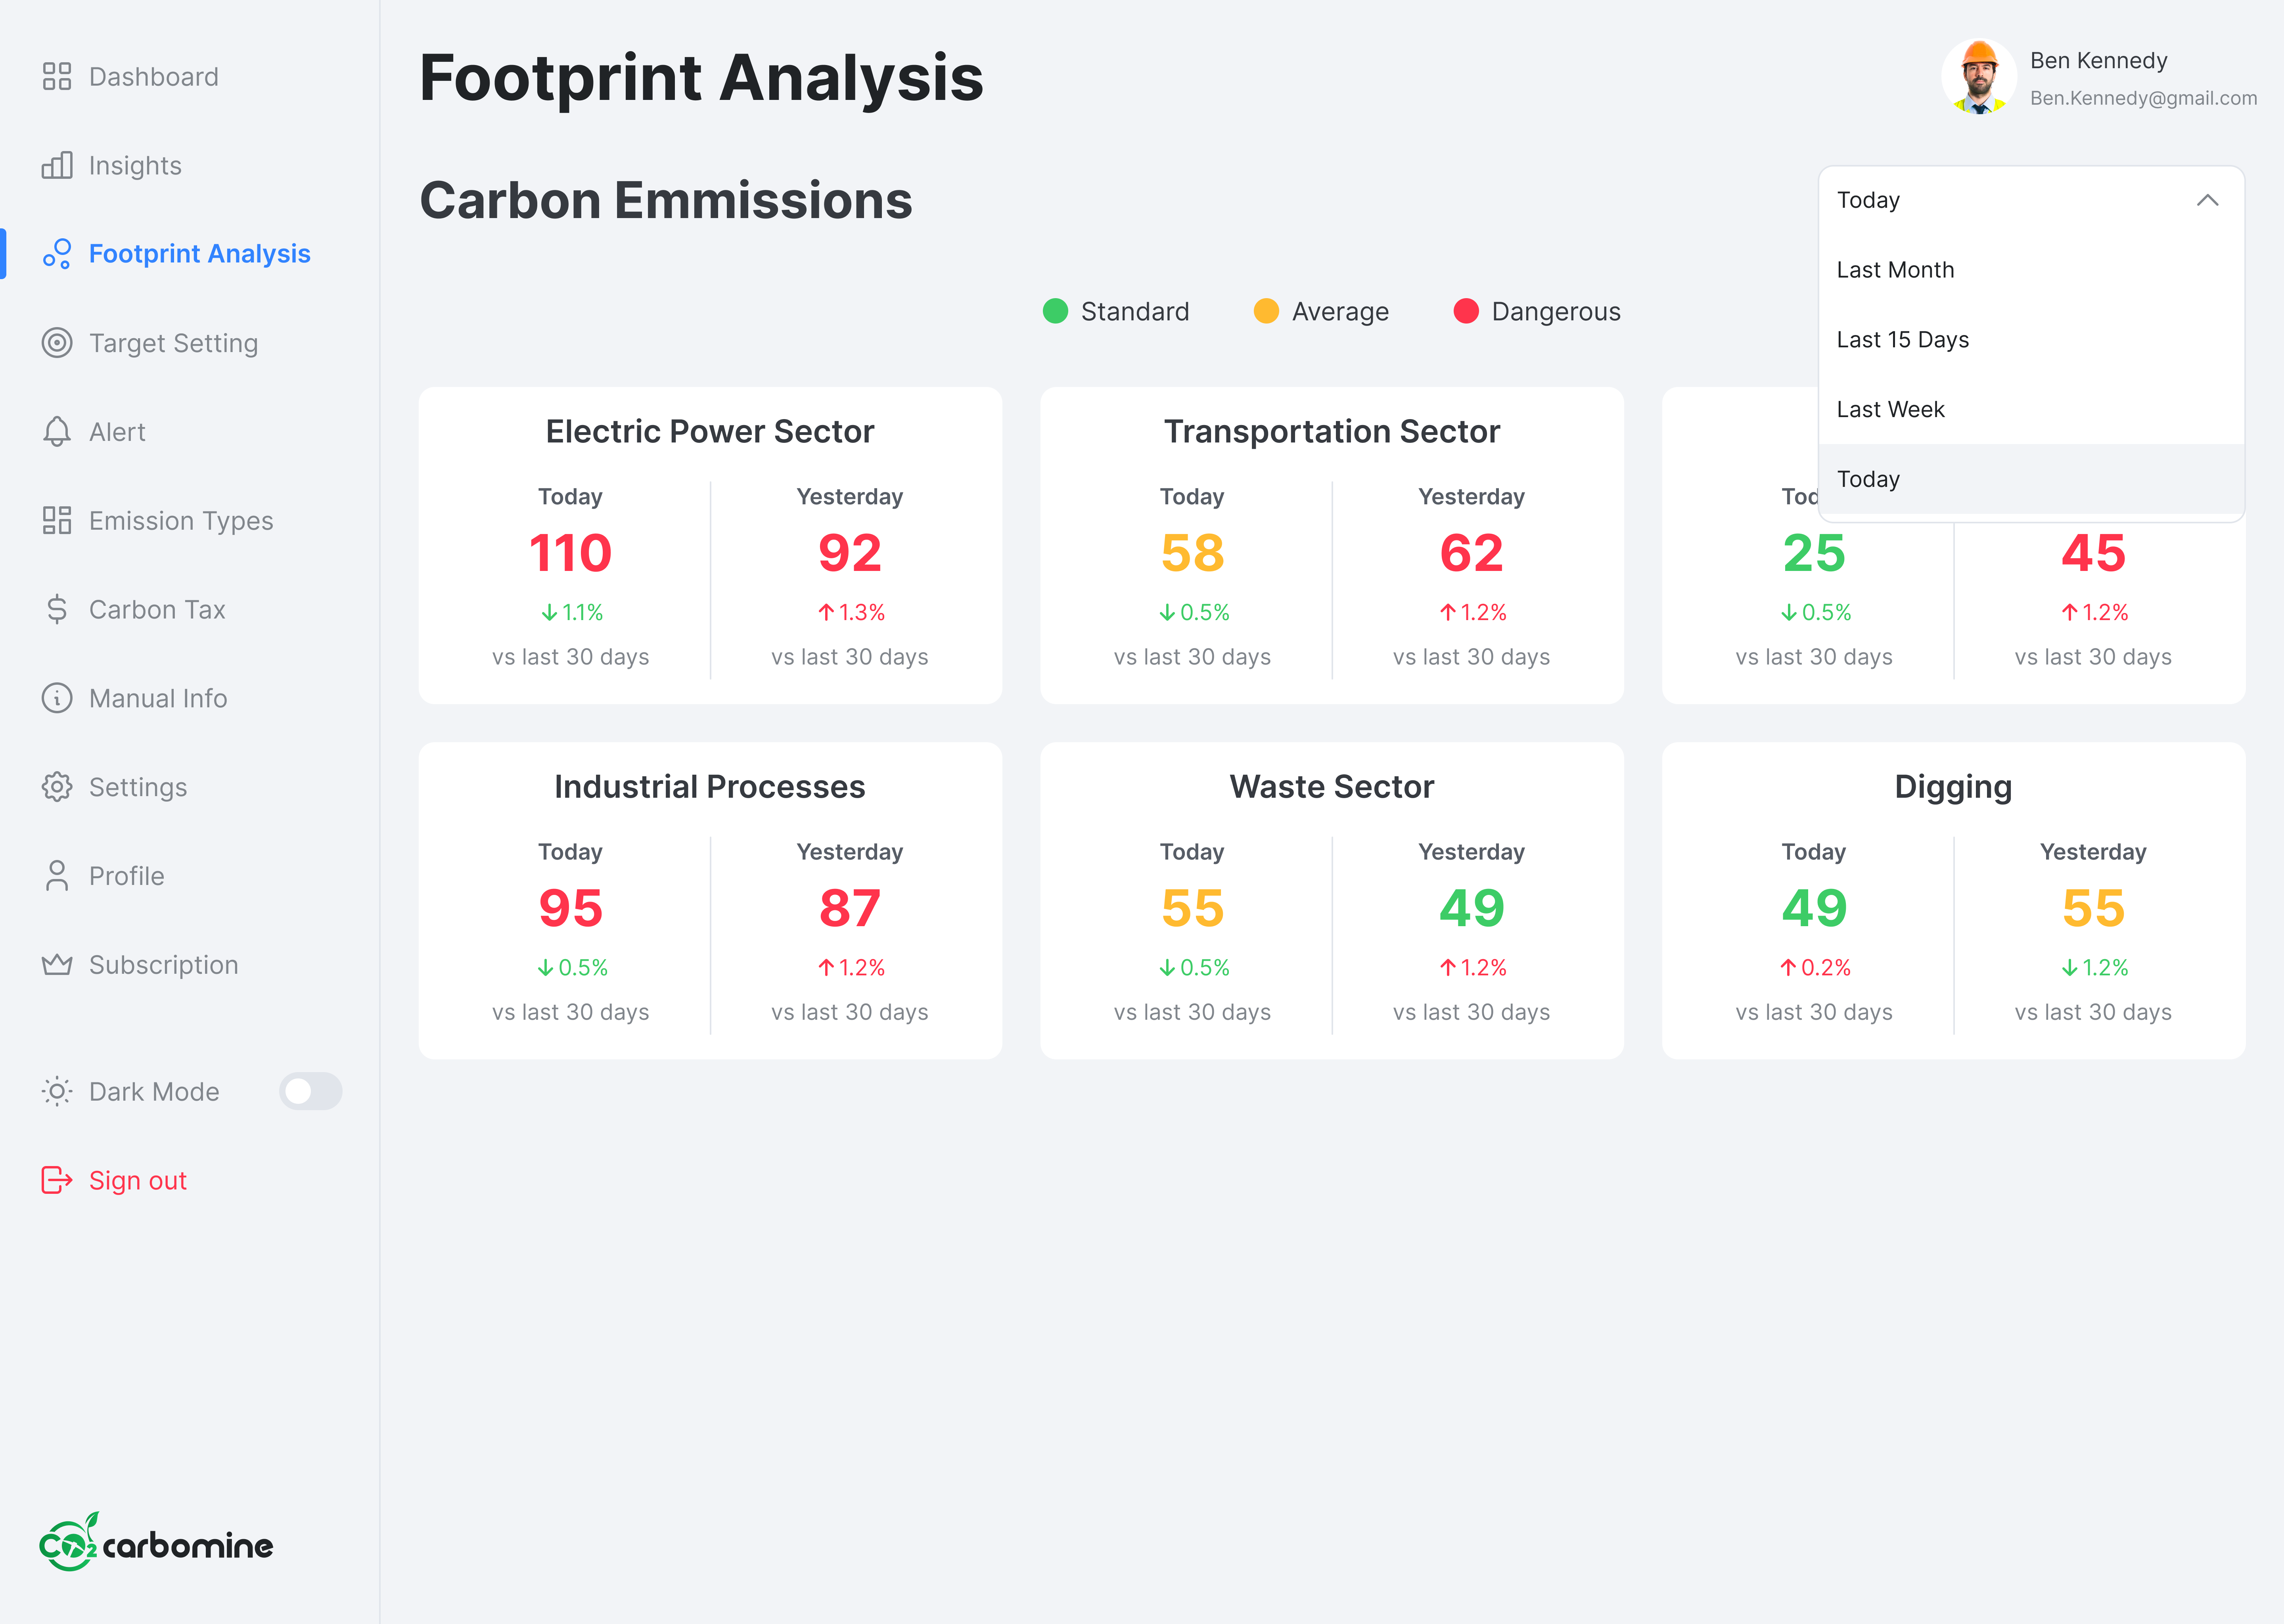Click the Waste Sector card title
This screenshot has height=1624, width=2284.
[1332, 787]
